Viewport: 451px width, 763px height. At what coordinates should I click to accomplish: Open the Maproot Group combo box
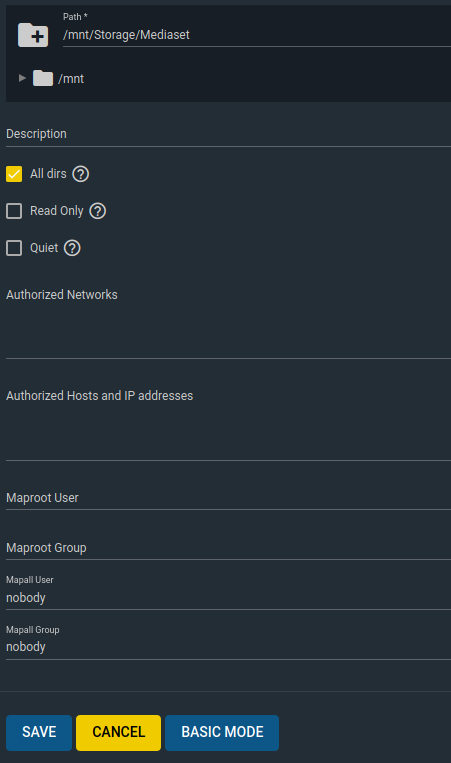[x=228, y=548]
